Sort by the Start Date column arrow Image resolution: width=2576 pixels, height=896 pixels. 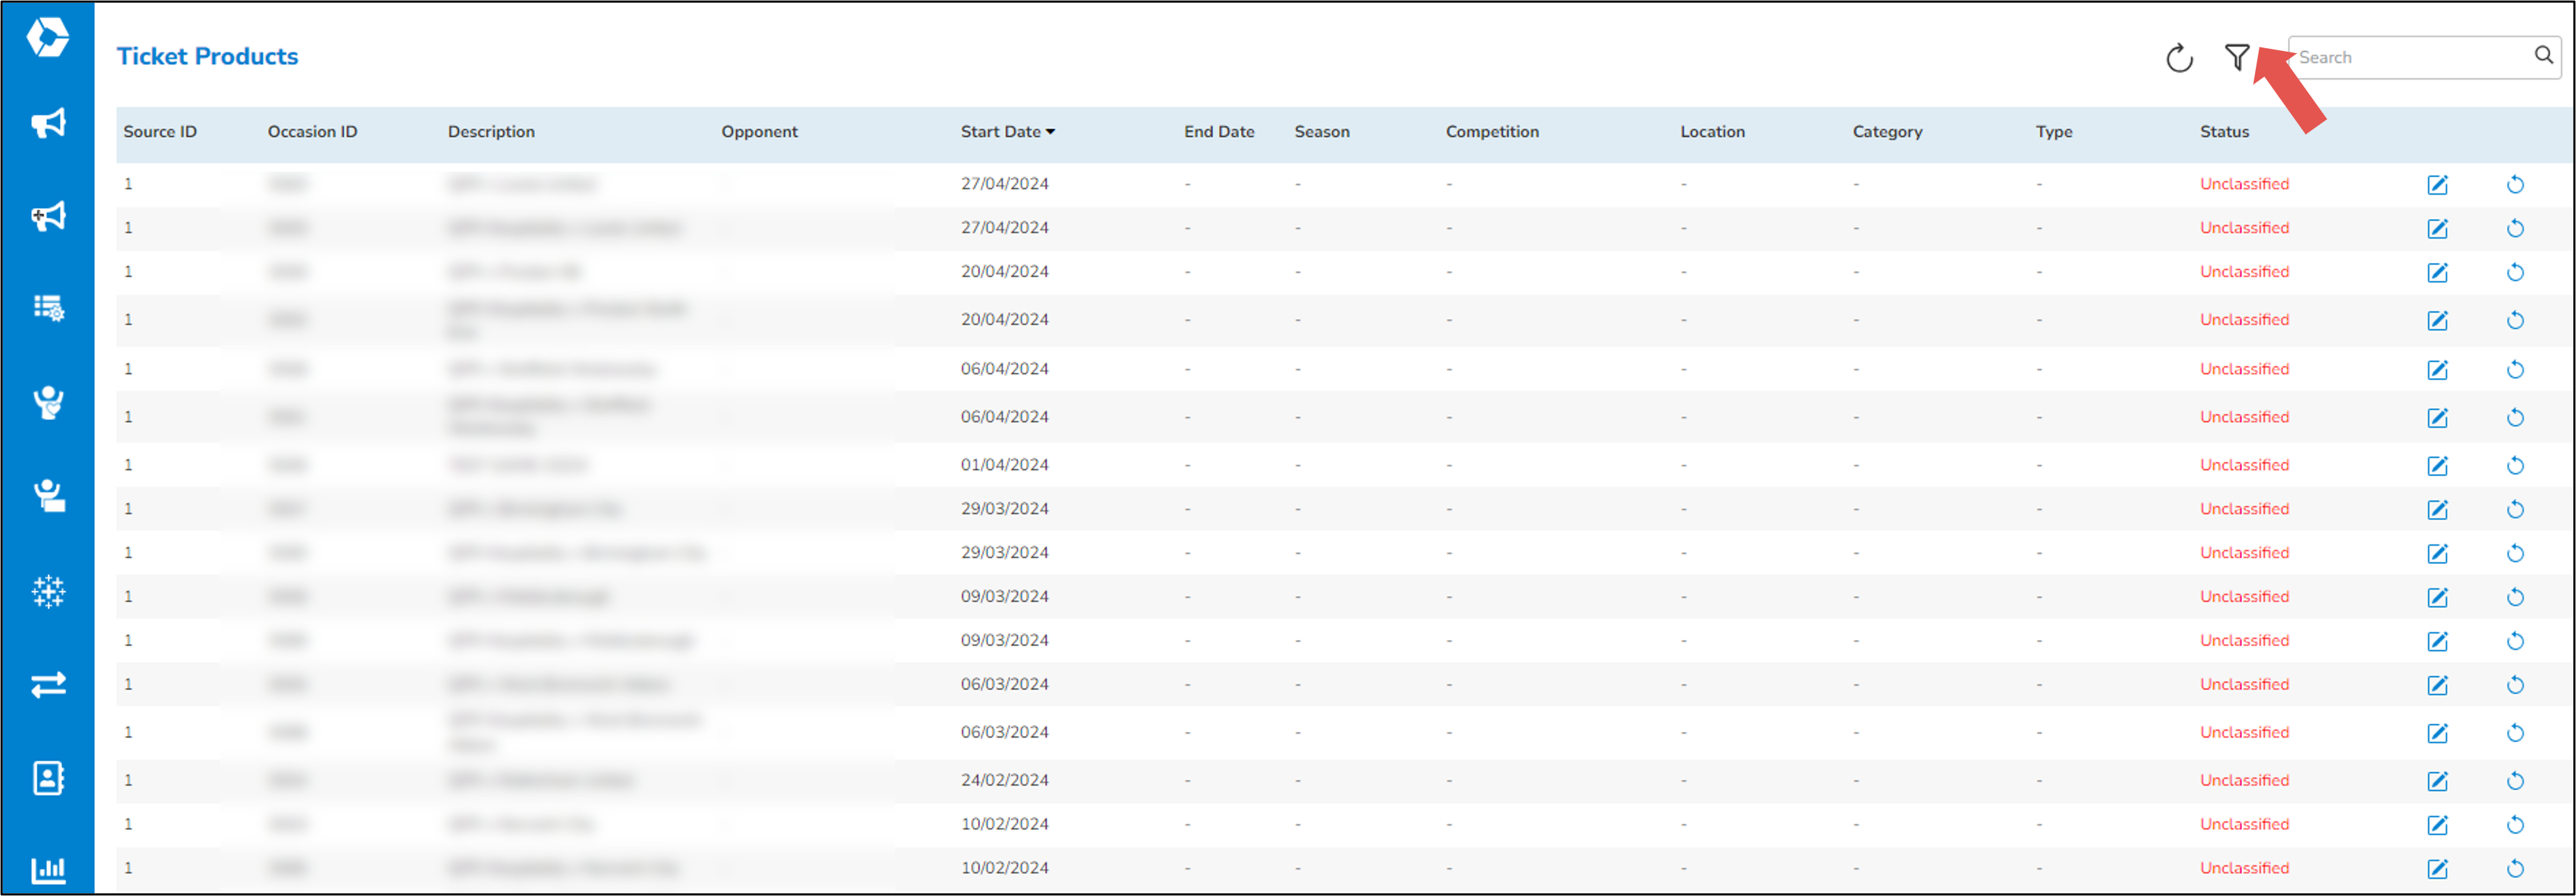[1050, 132]
